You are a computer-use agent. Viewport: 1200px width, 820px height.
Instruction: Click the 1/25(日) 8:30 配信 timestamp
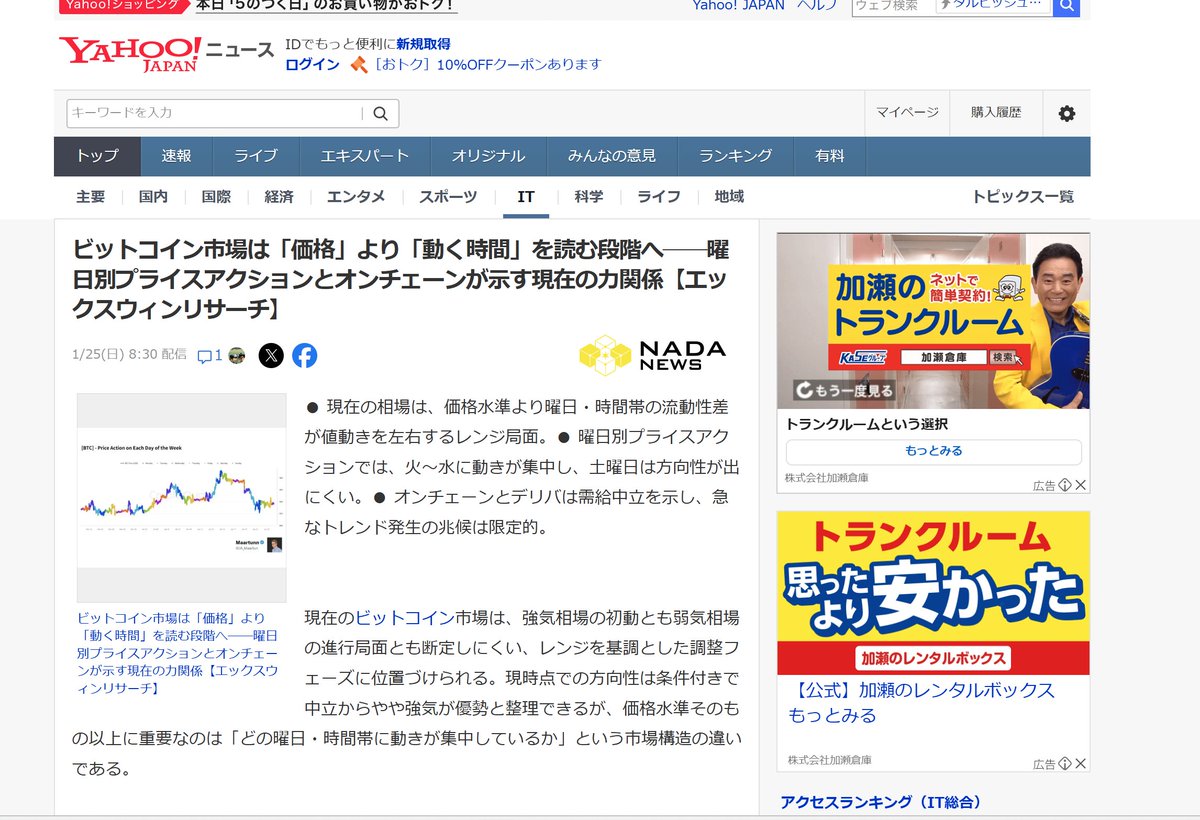[129, 355]
